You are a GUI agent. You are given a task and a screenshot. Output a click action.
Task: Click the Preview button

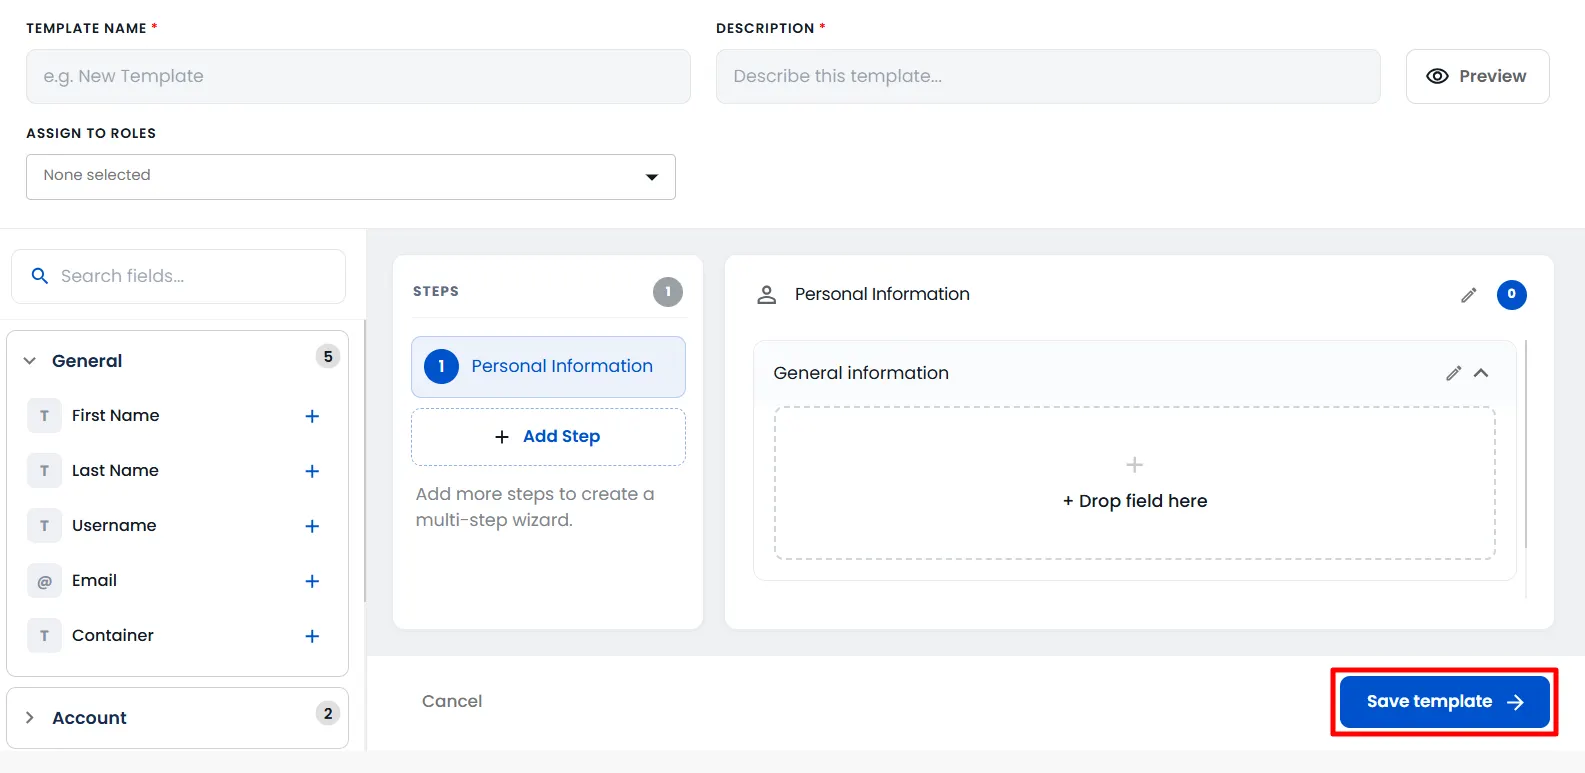tap(1477, 76)
